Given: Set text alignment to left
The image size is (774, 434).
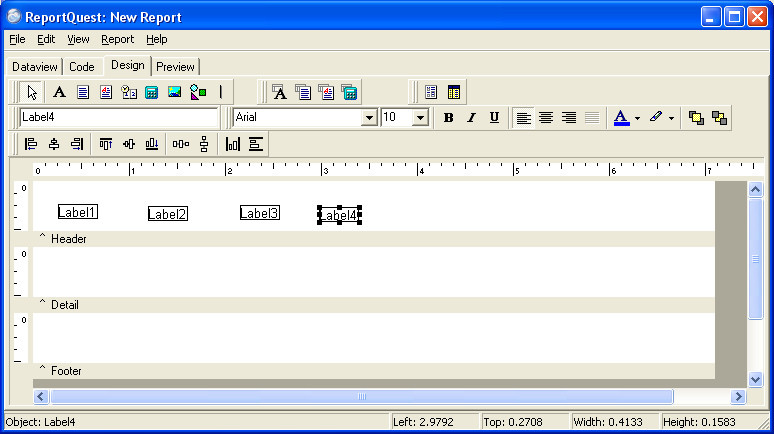Looking at the screenshot, I should coord(523,118).
